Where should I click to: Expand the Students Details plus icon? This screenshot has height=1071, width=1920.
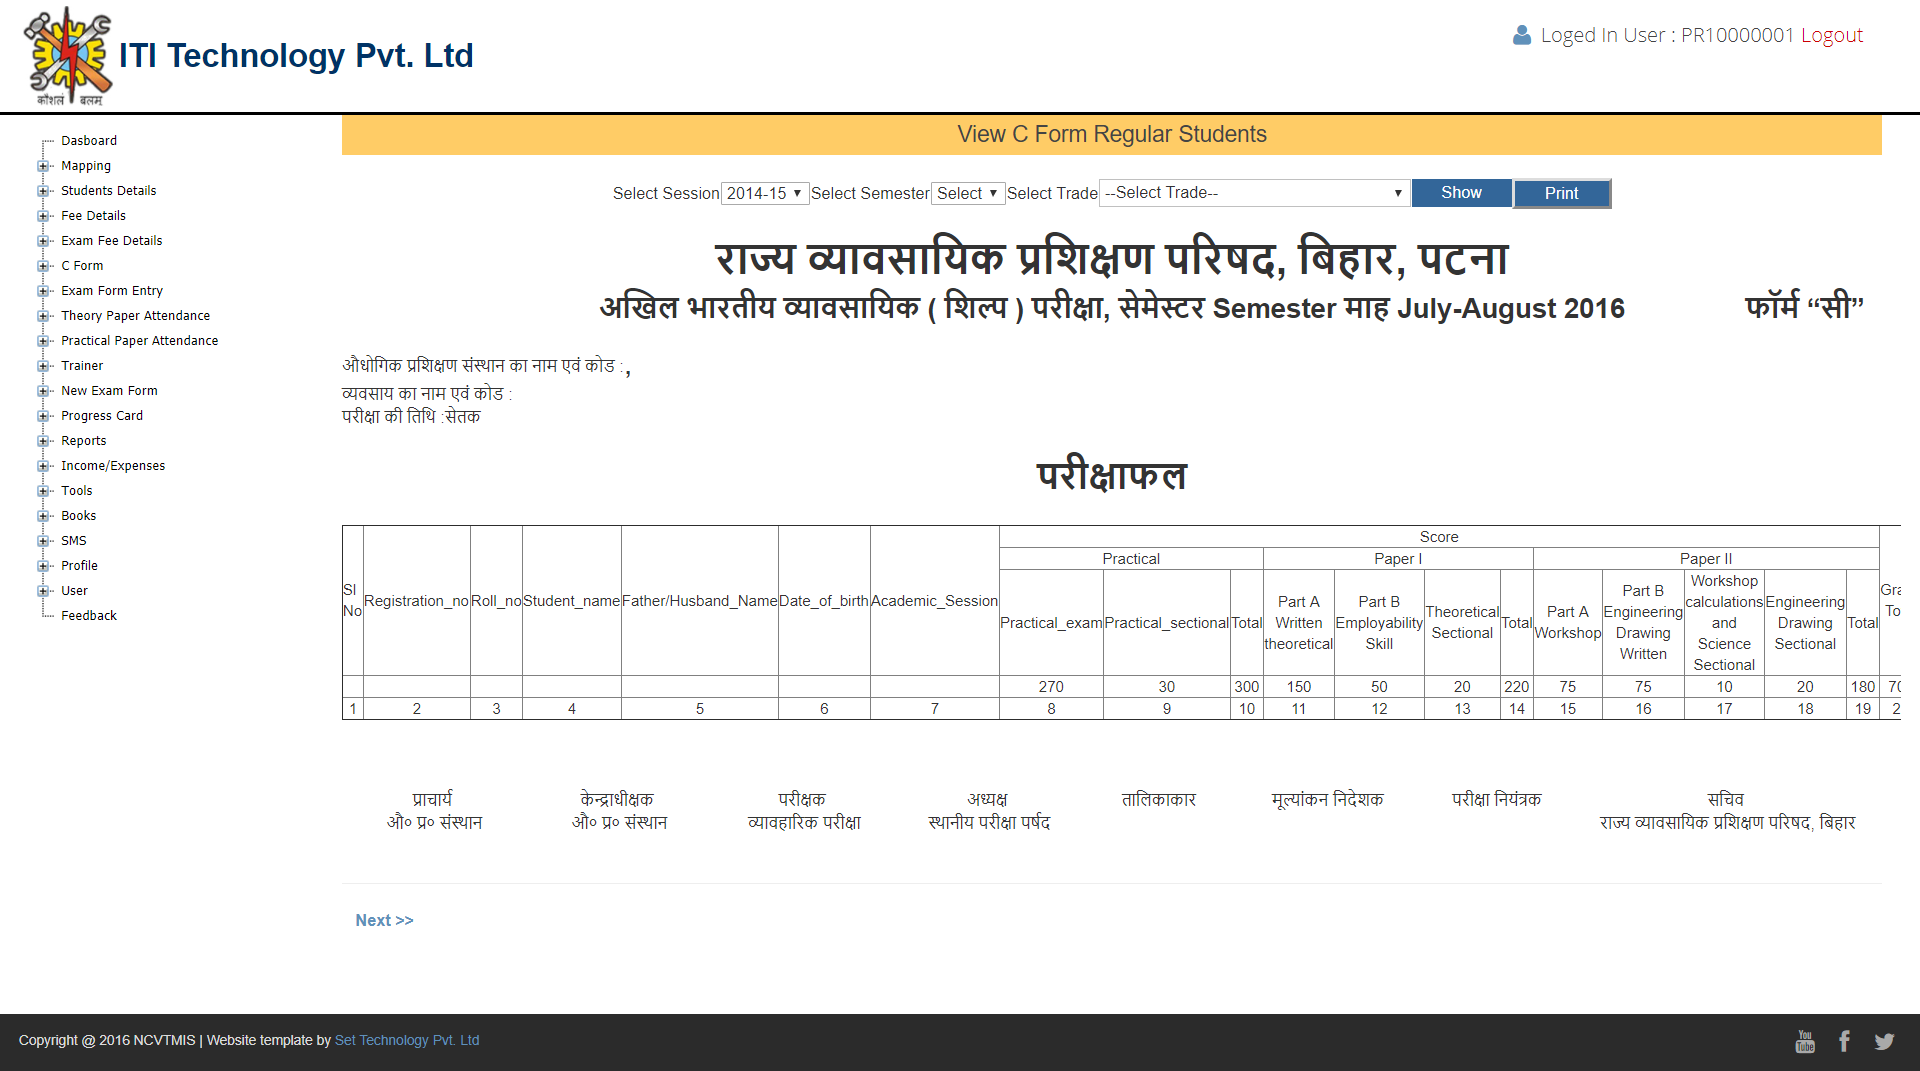coord(43,191)
